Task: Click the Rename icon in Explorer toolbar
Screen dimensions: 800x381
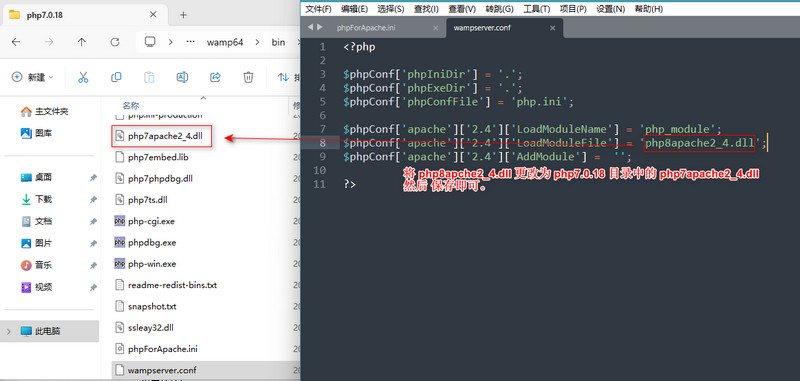Action: tap(182, 77)
